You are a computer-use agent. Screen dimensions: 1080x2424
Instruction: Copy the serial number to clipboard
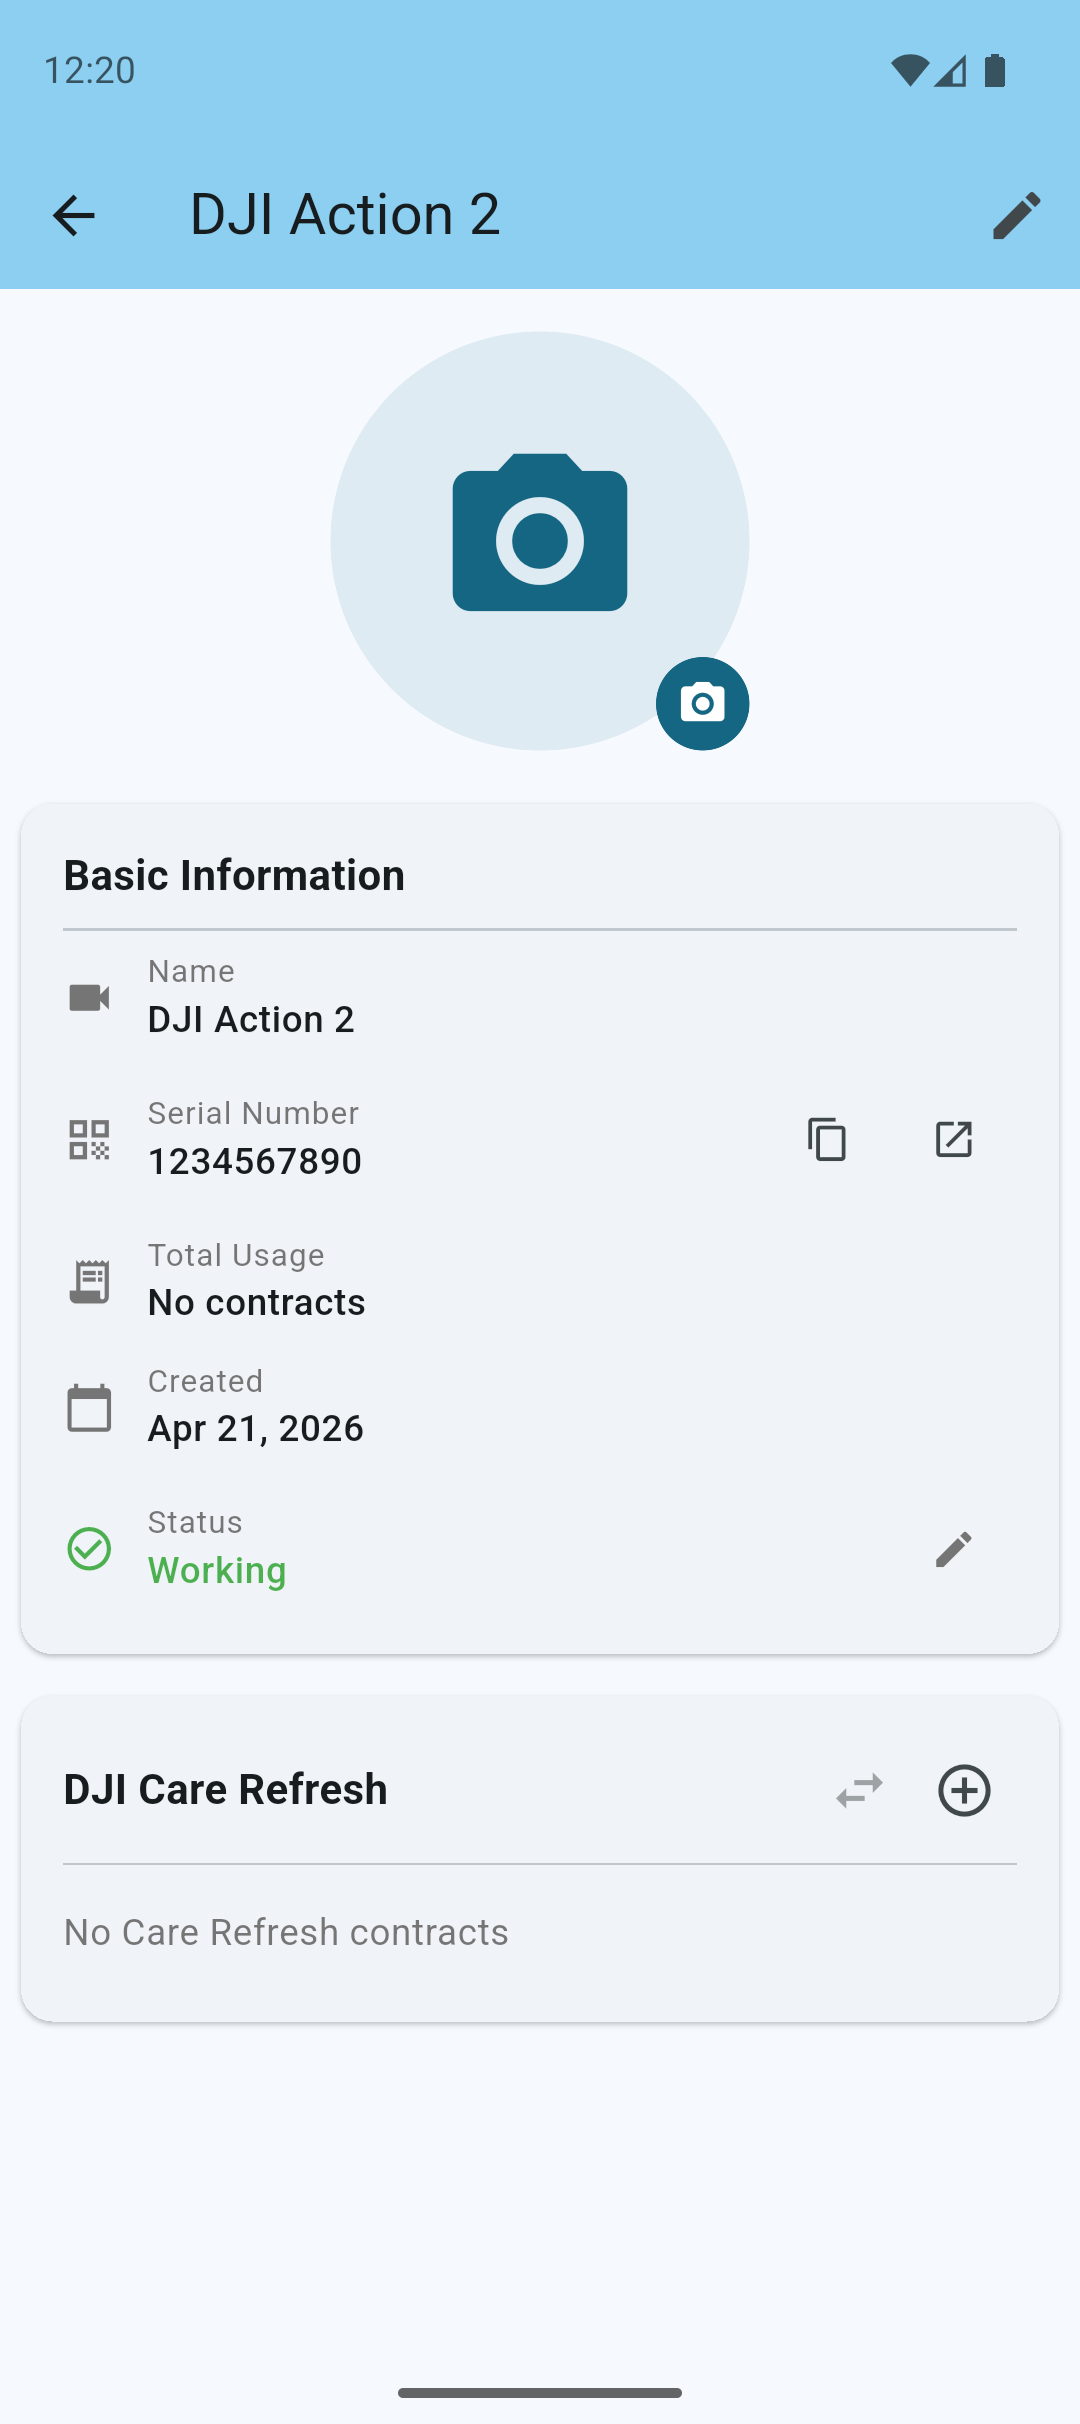coord(827,1139)
